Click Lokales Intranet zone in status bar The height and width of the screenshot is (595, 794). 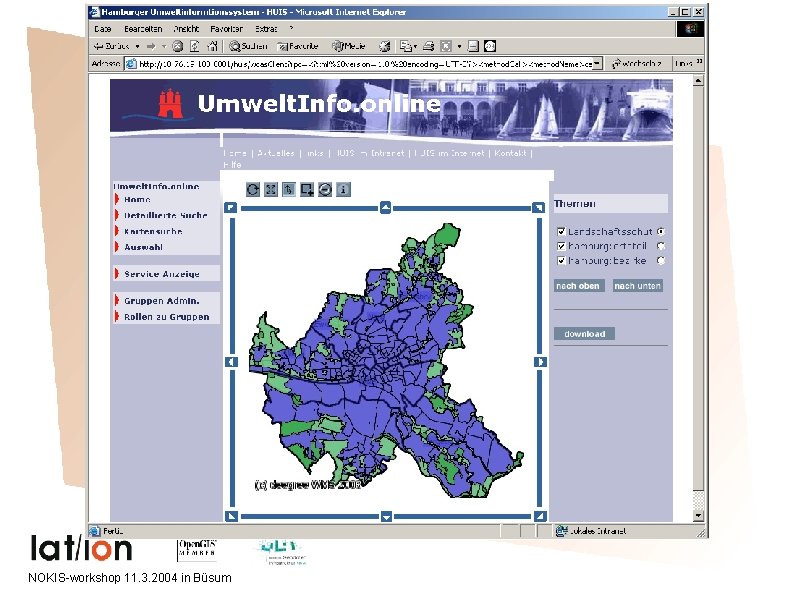pos(592,531)
